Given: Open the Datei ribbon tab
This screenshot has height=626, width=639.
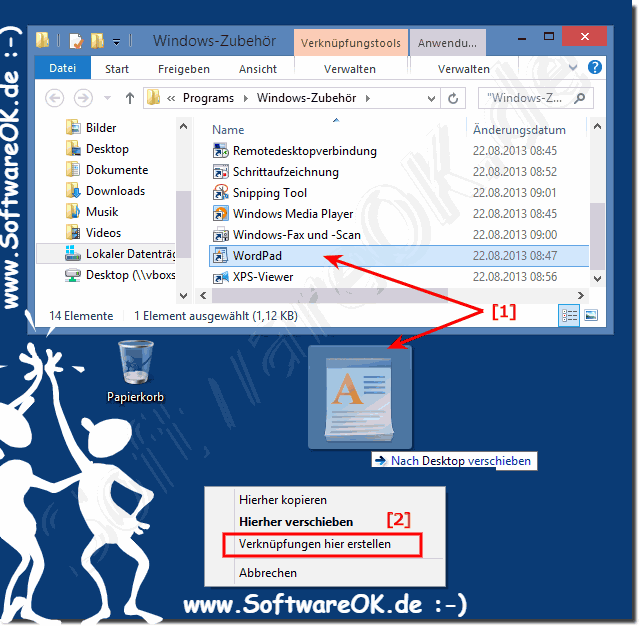Looking at the screenshot, I should coord(62,68).
